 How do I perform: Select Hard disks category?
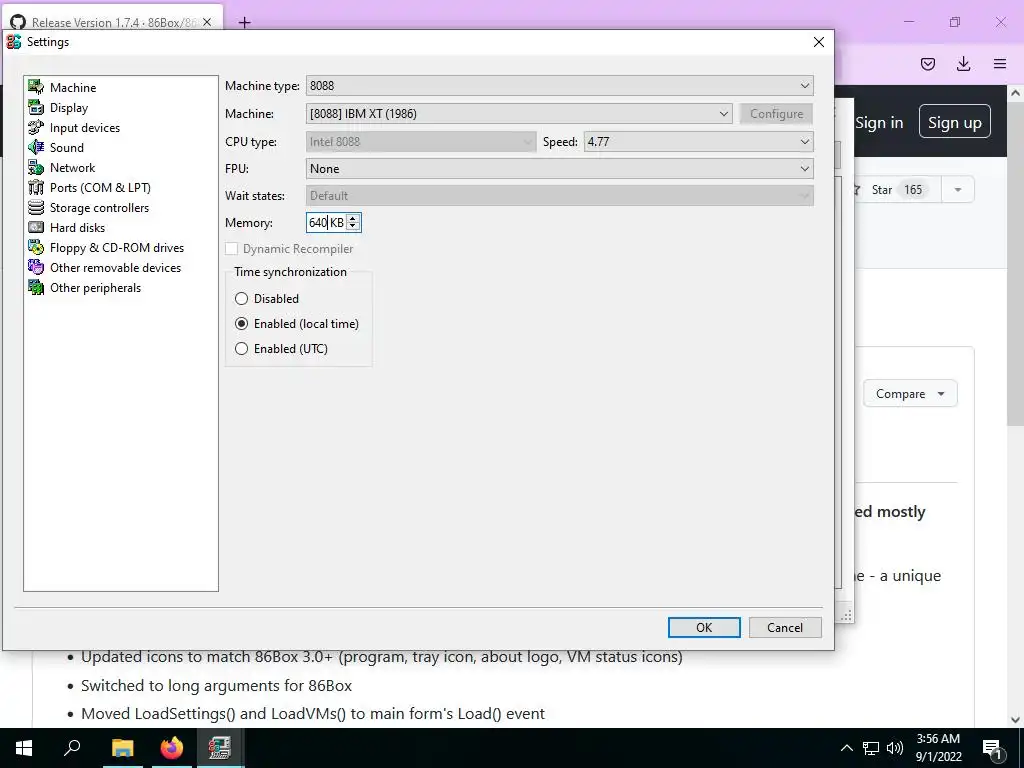point(77,228)
